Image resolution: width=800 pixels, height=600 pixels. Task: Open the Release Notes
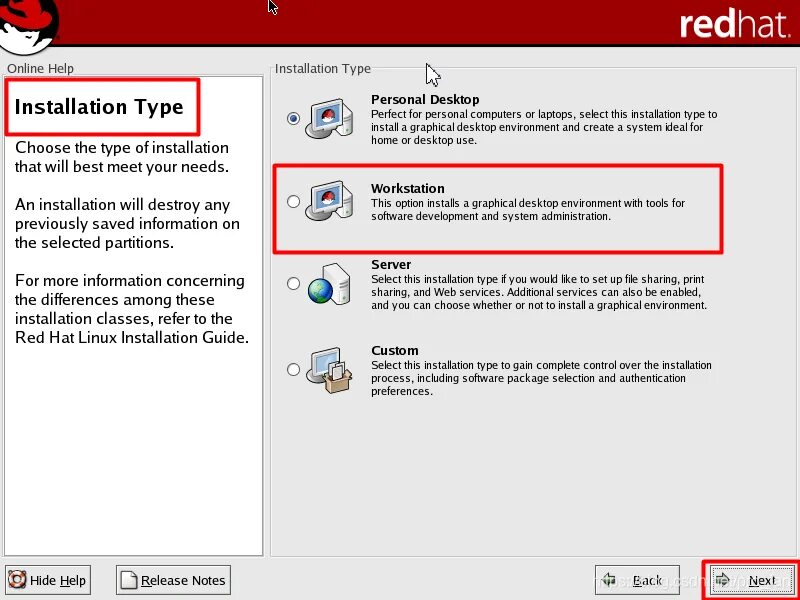point(173,580)
